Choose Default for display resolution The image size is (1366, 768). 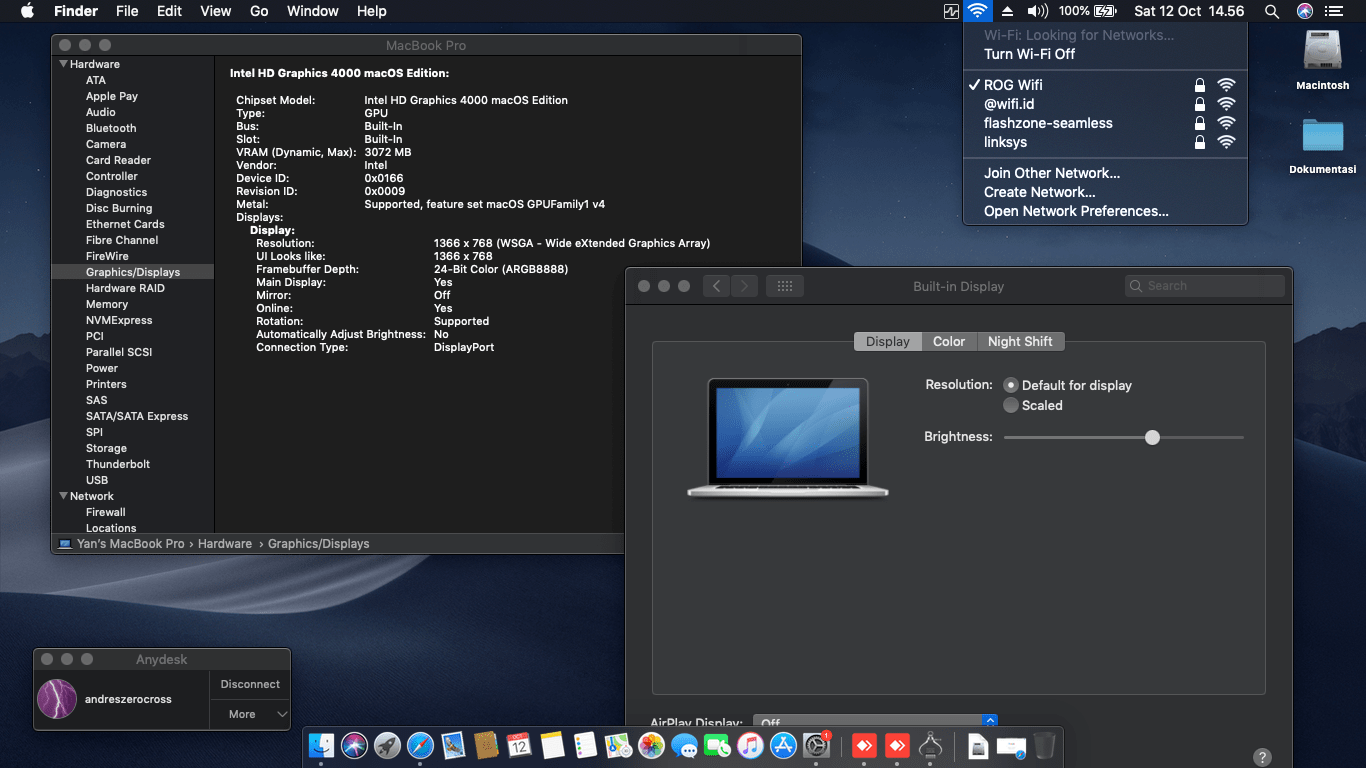point(1011,385)
